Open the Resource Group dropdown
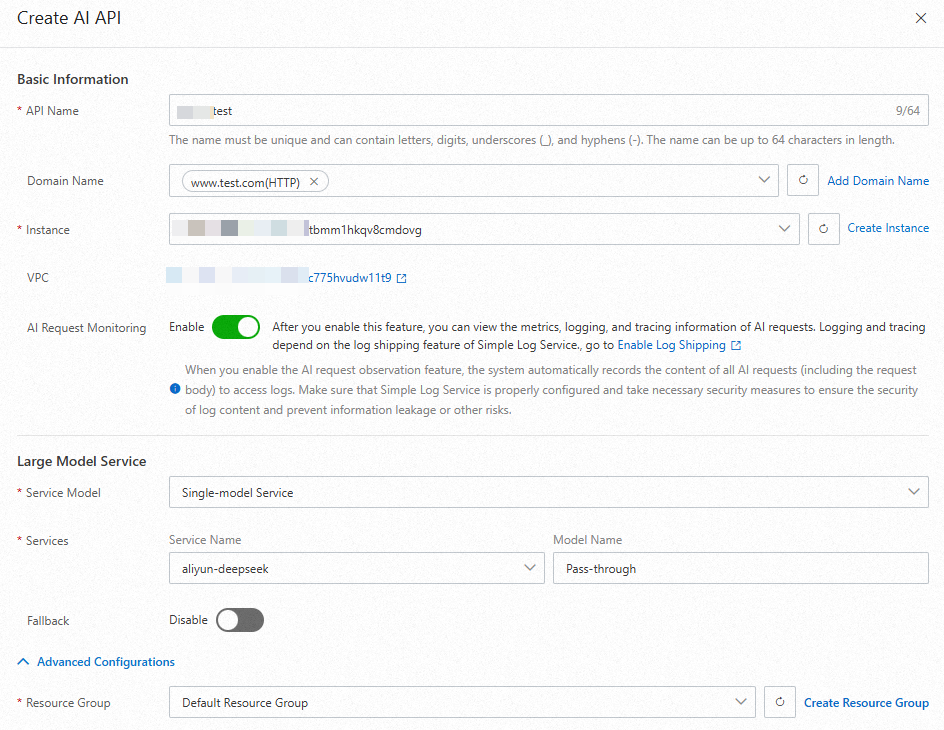 click(740, 702)
